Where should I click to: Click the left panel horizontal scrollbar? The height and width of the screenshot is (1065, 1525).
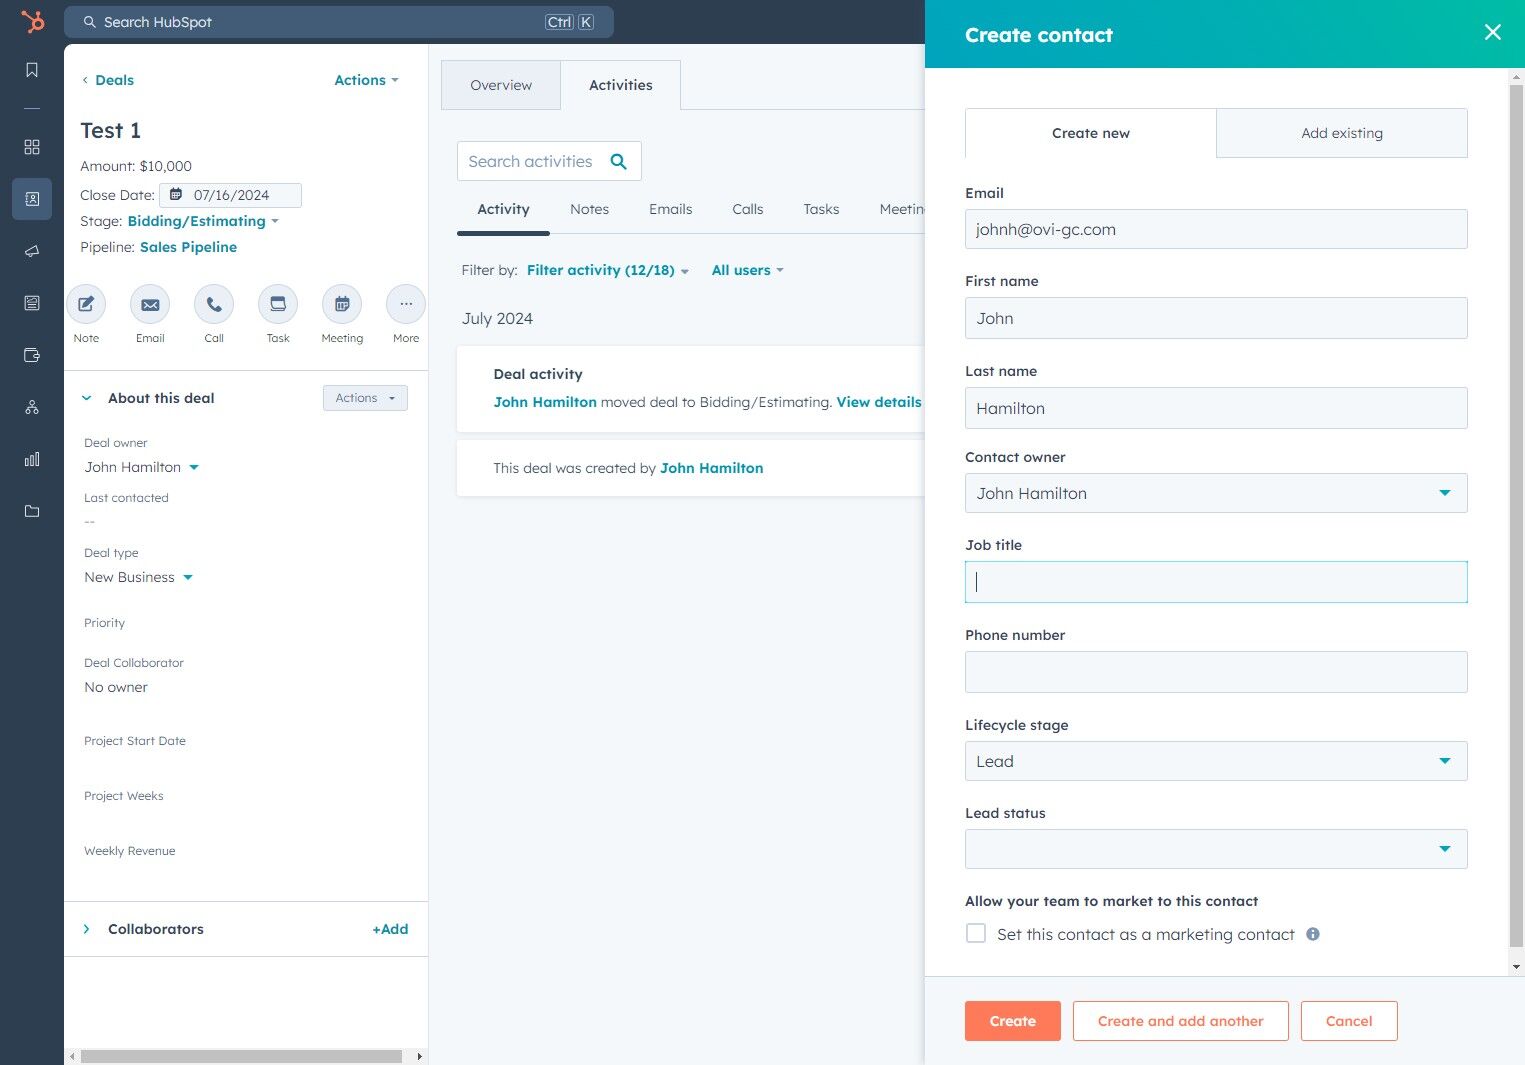241,1056
